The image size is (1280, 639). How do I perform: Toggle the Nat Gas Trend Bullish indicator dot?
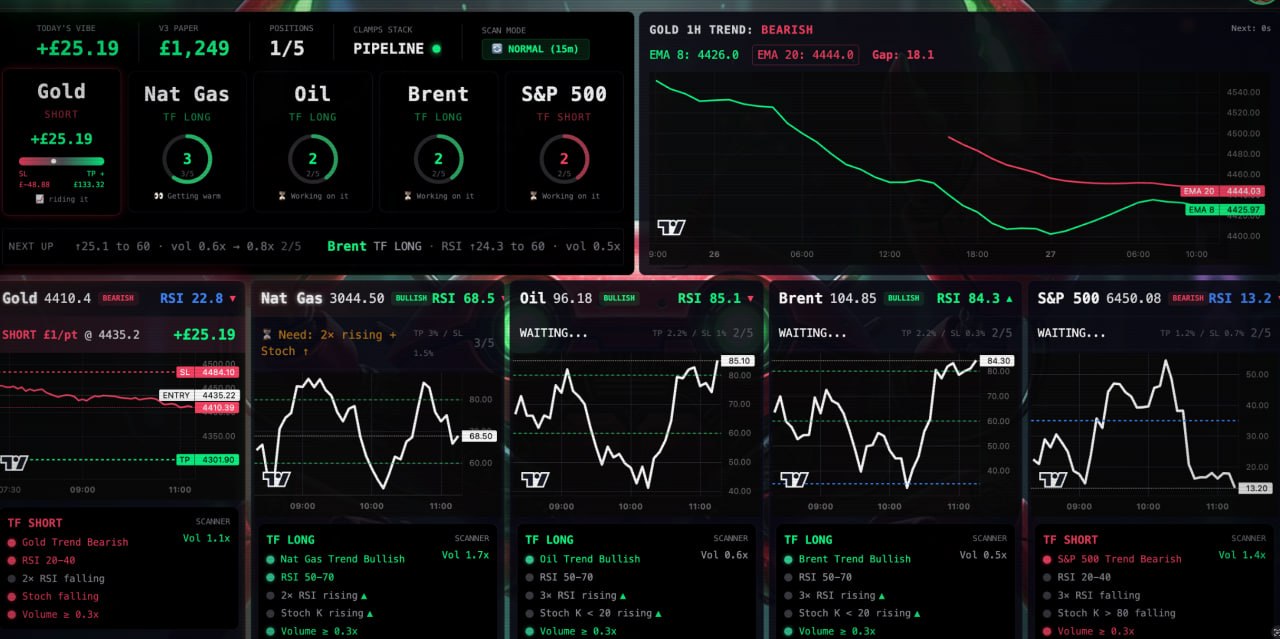[270, 560]
